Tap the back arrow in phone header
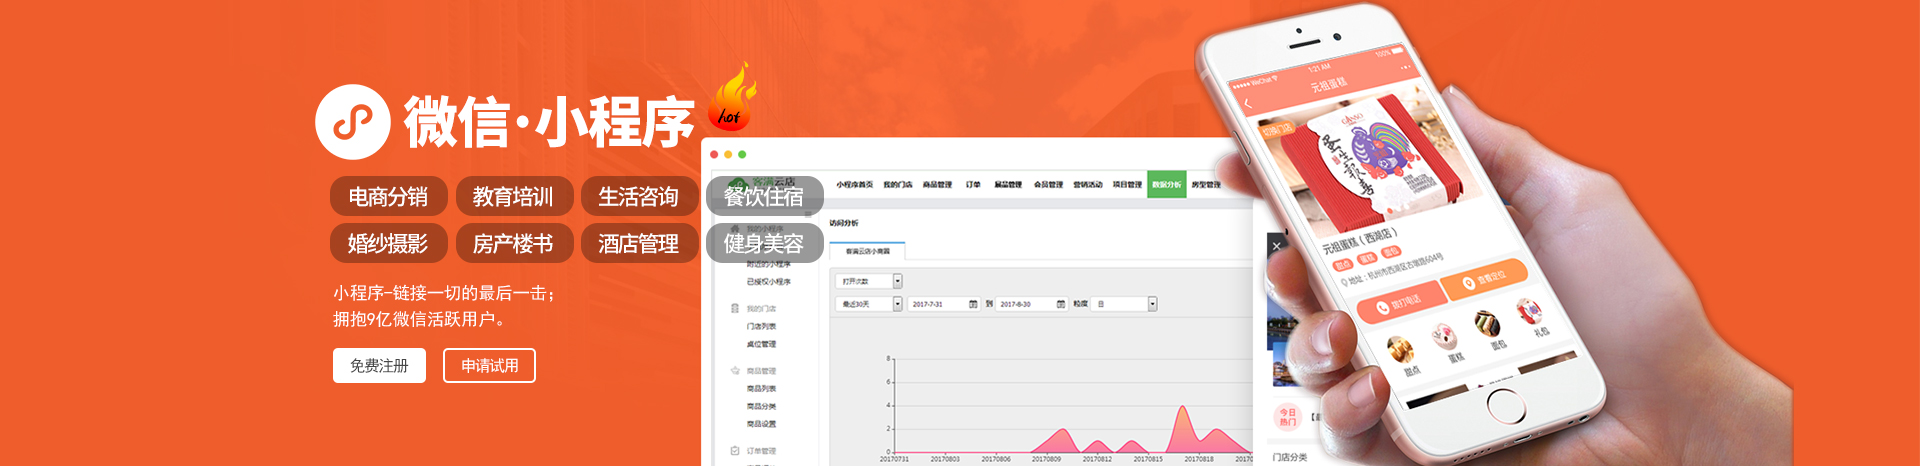1920x466 pixels. 1247,104
